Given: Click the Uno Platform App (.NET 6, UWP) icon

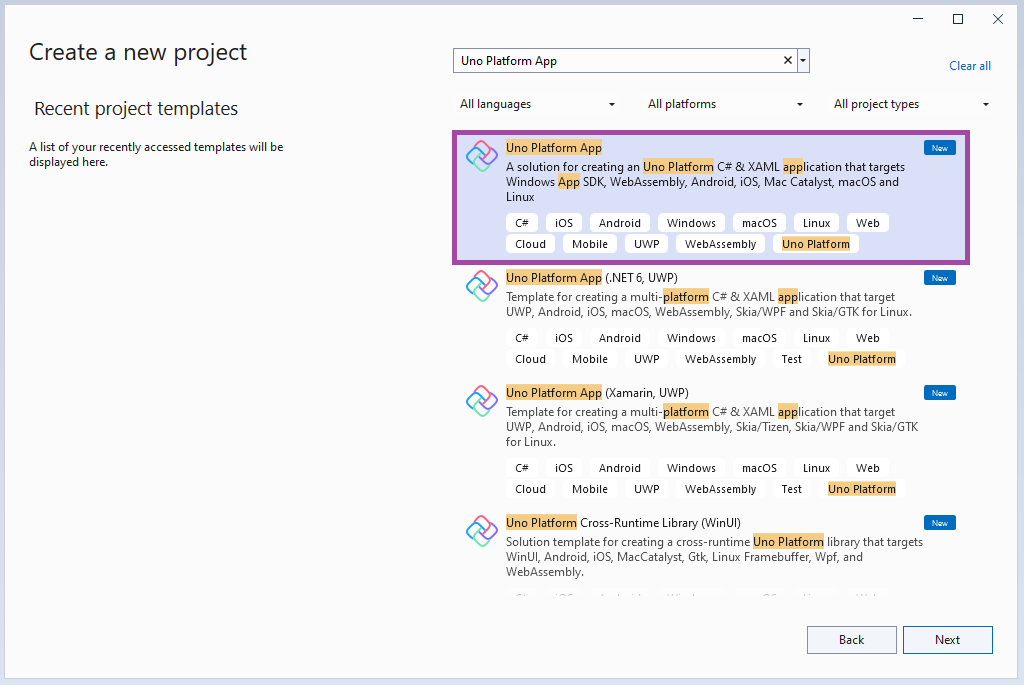Looking at the screenshot, I should point(482,287).
